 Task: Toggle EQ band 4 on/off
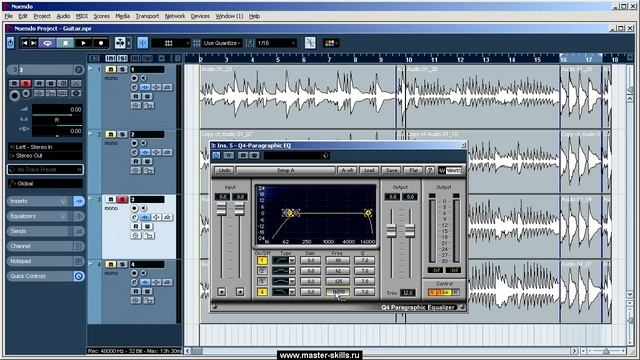pyautogui.click(x=262, y=292)
